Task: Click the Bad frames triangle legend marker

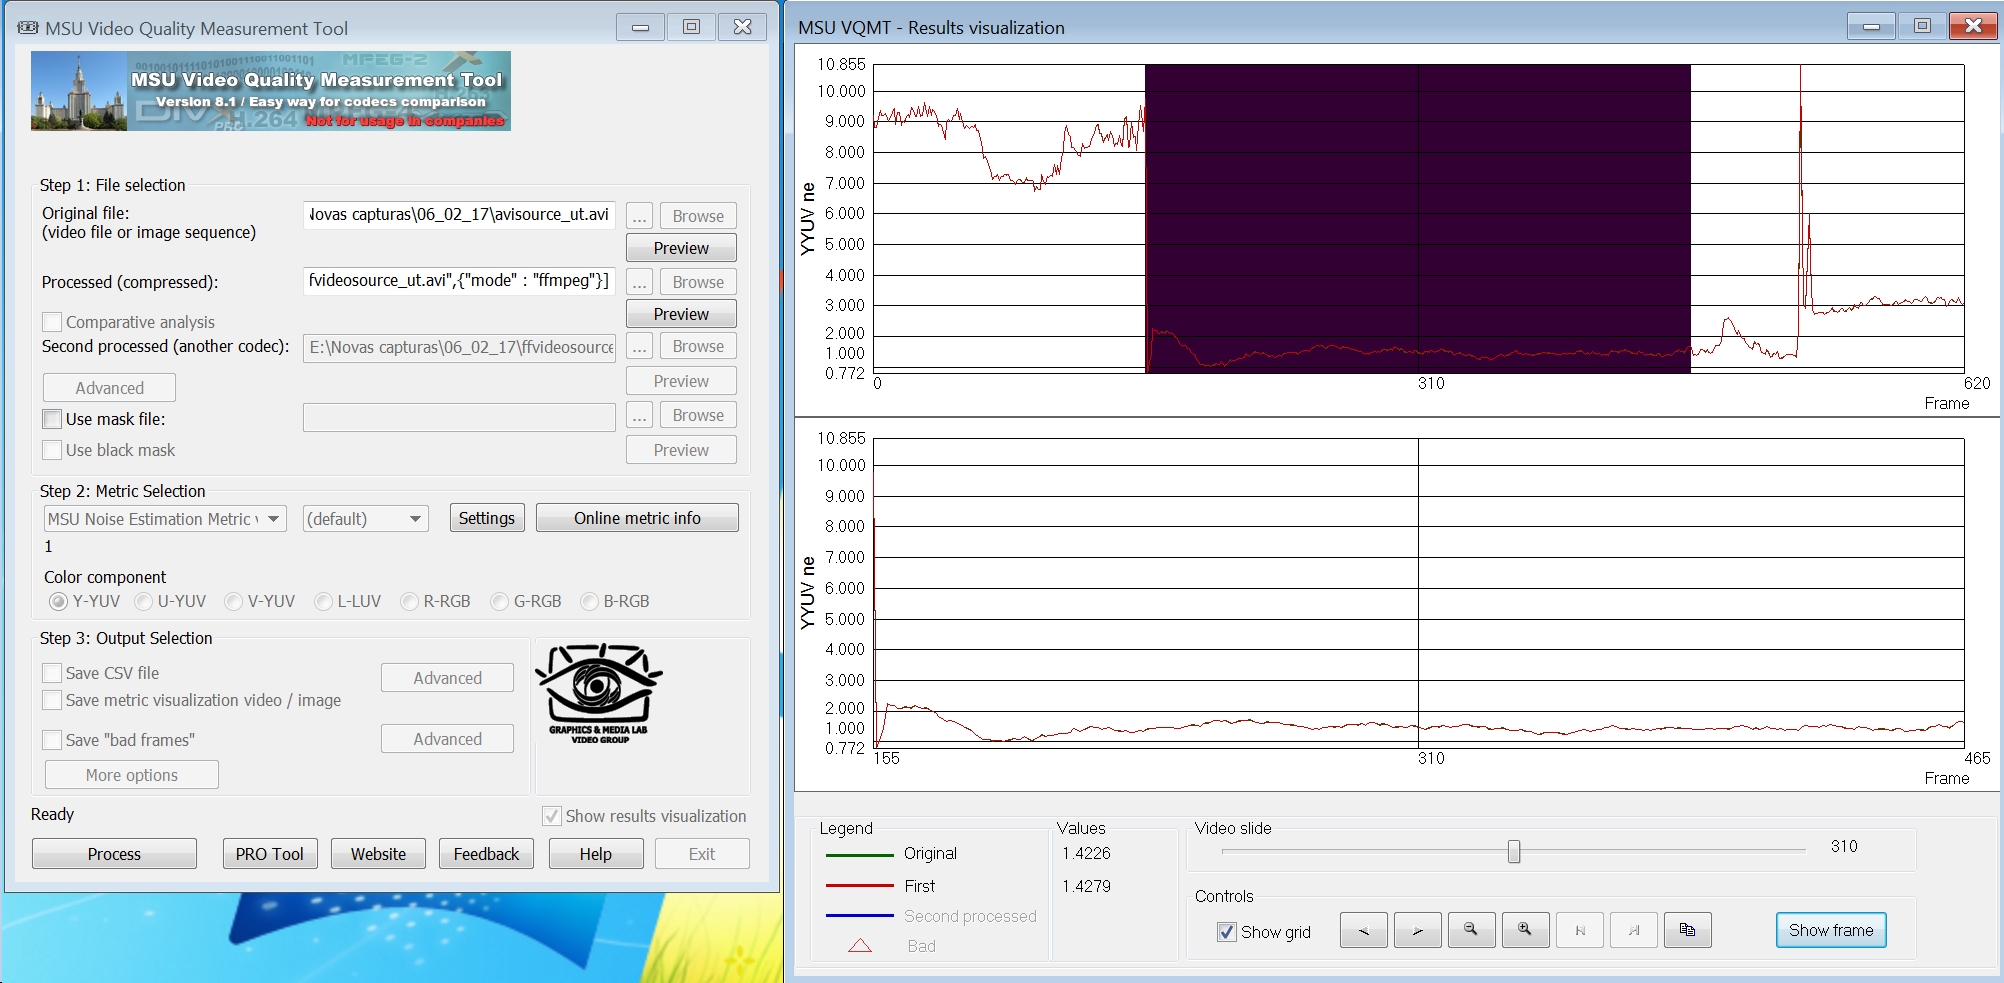Action: point(860,945)
